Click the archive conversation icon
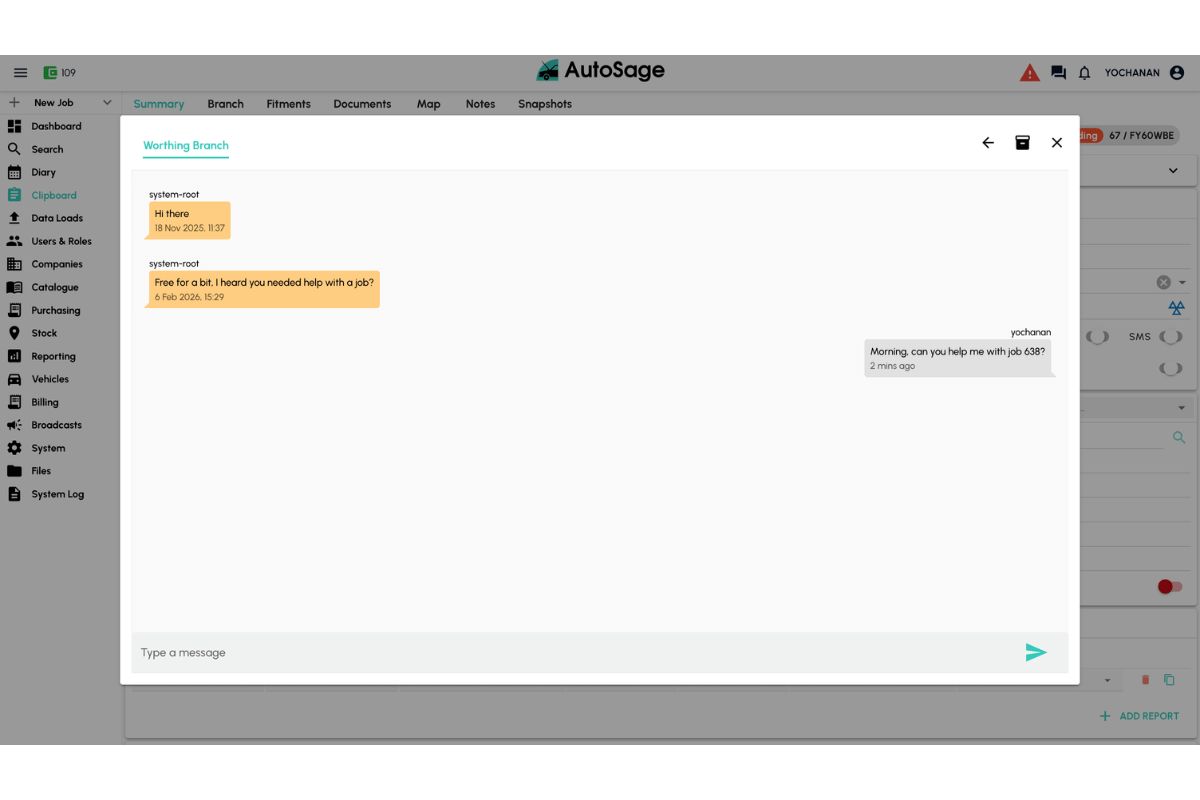Image resolution: width=1200 pixels, height=800 pixels. point(1022,143)
